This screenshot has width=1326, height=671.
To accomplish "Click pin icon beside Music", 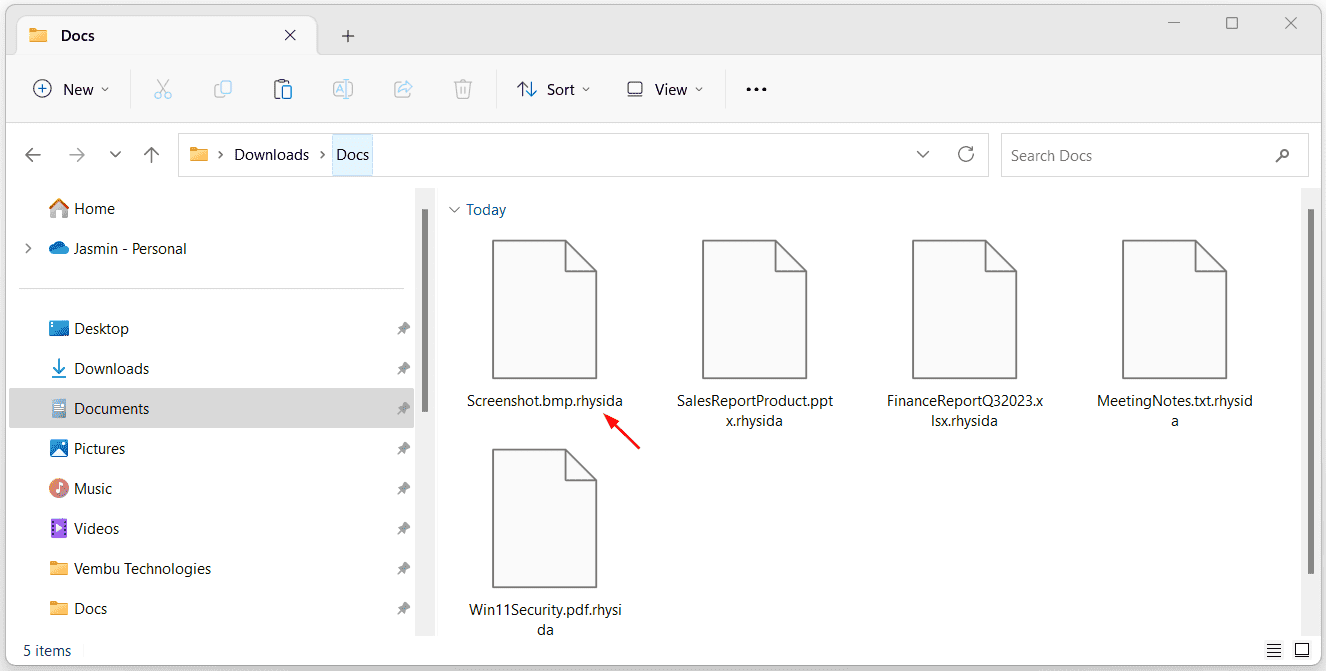I will (x=403, y=489).
